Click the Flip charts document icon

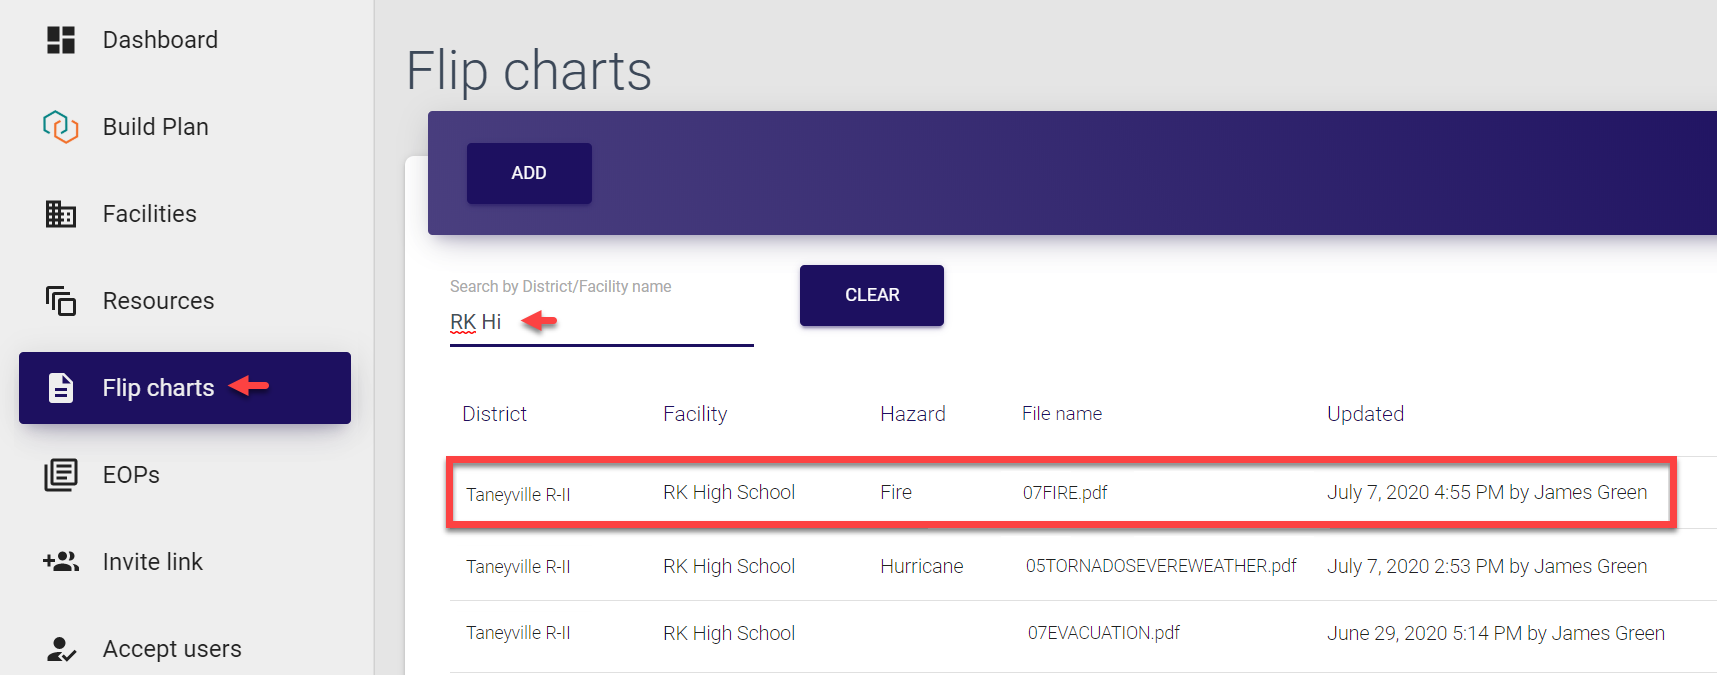click(61, 388)
